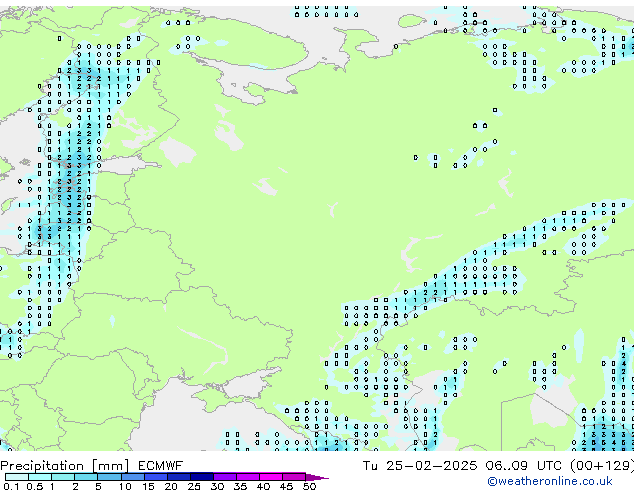634x490 pixels.
Task: Click the '06..09 UTC' time label
Action: tap(524, 466)
